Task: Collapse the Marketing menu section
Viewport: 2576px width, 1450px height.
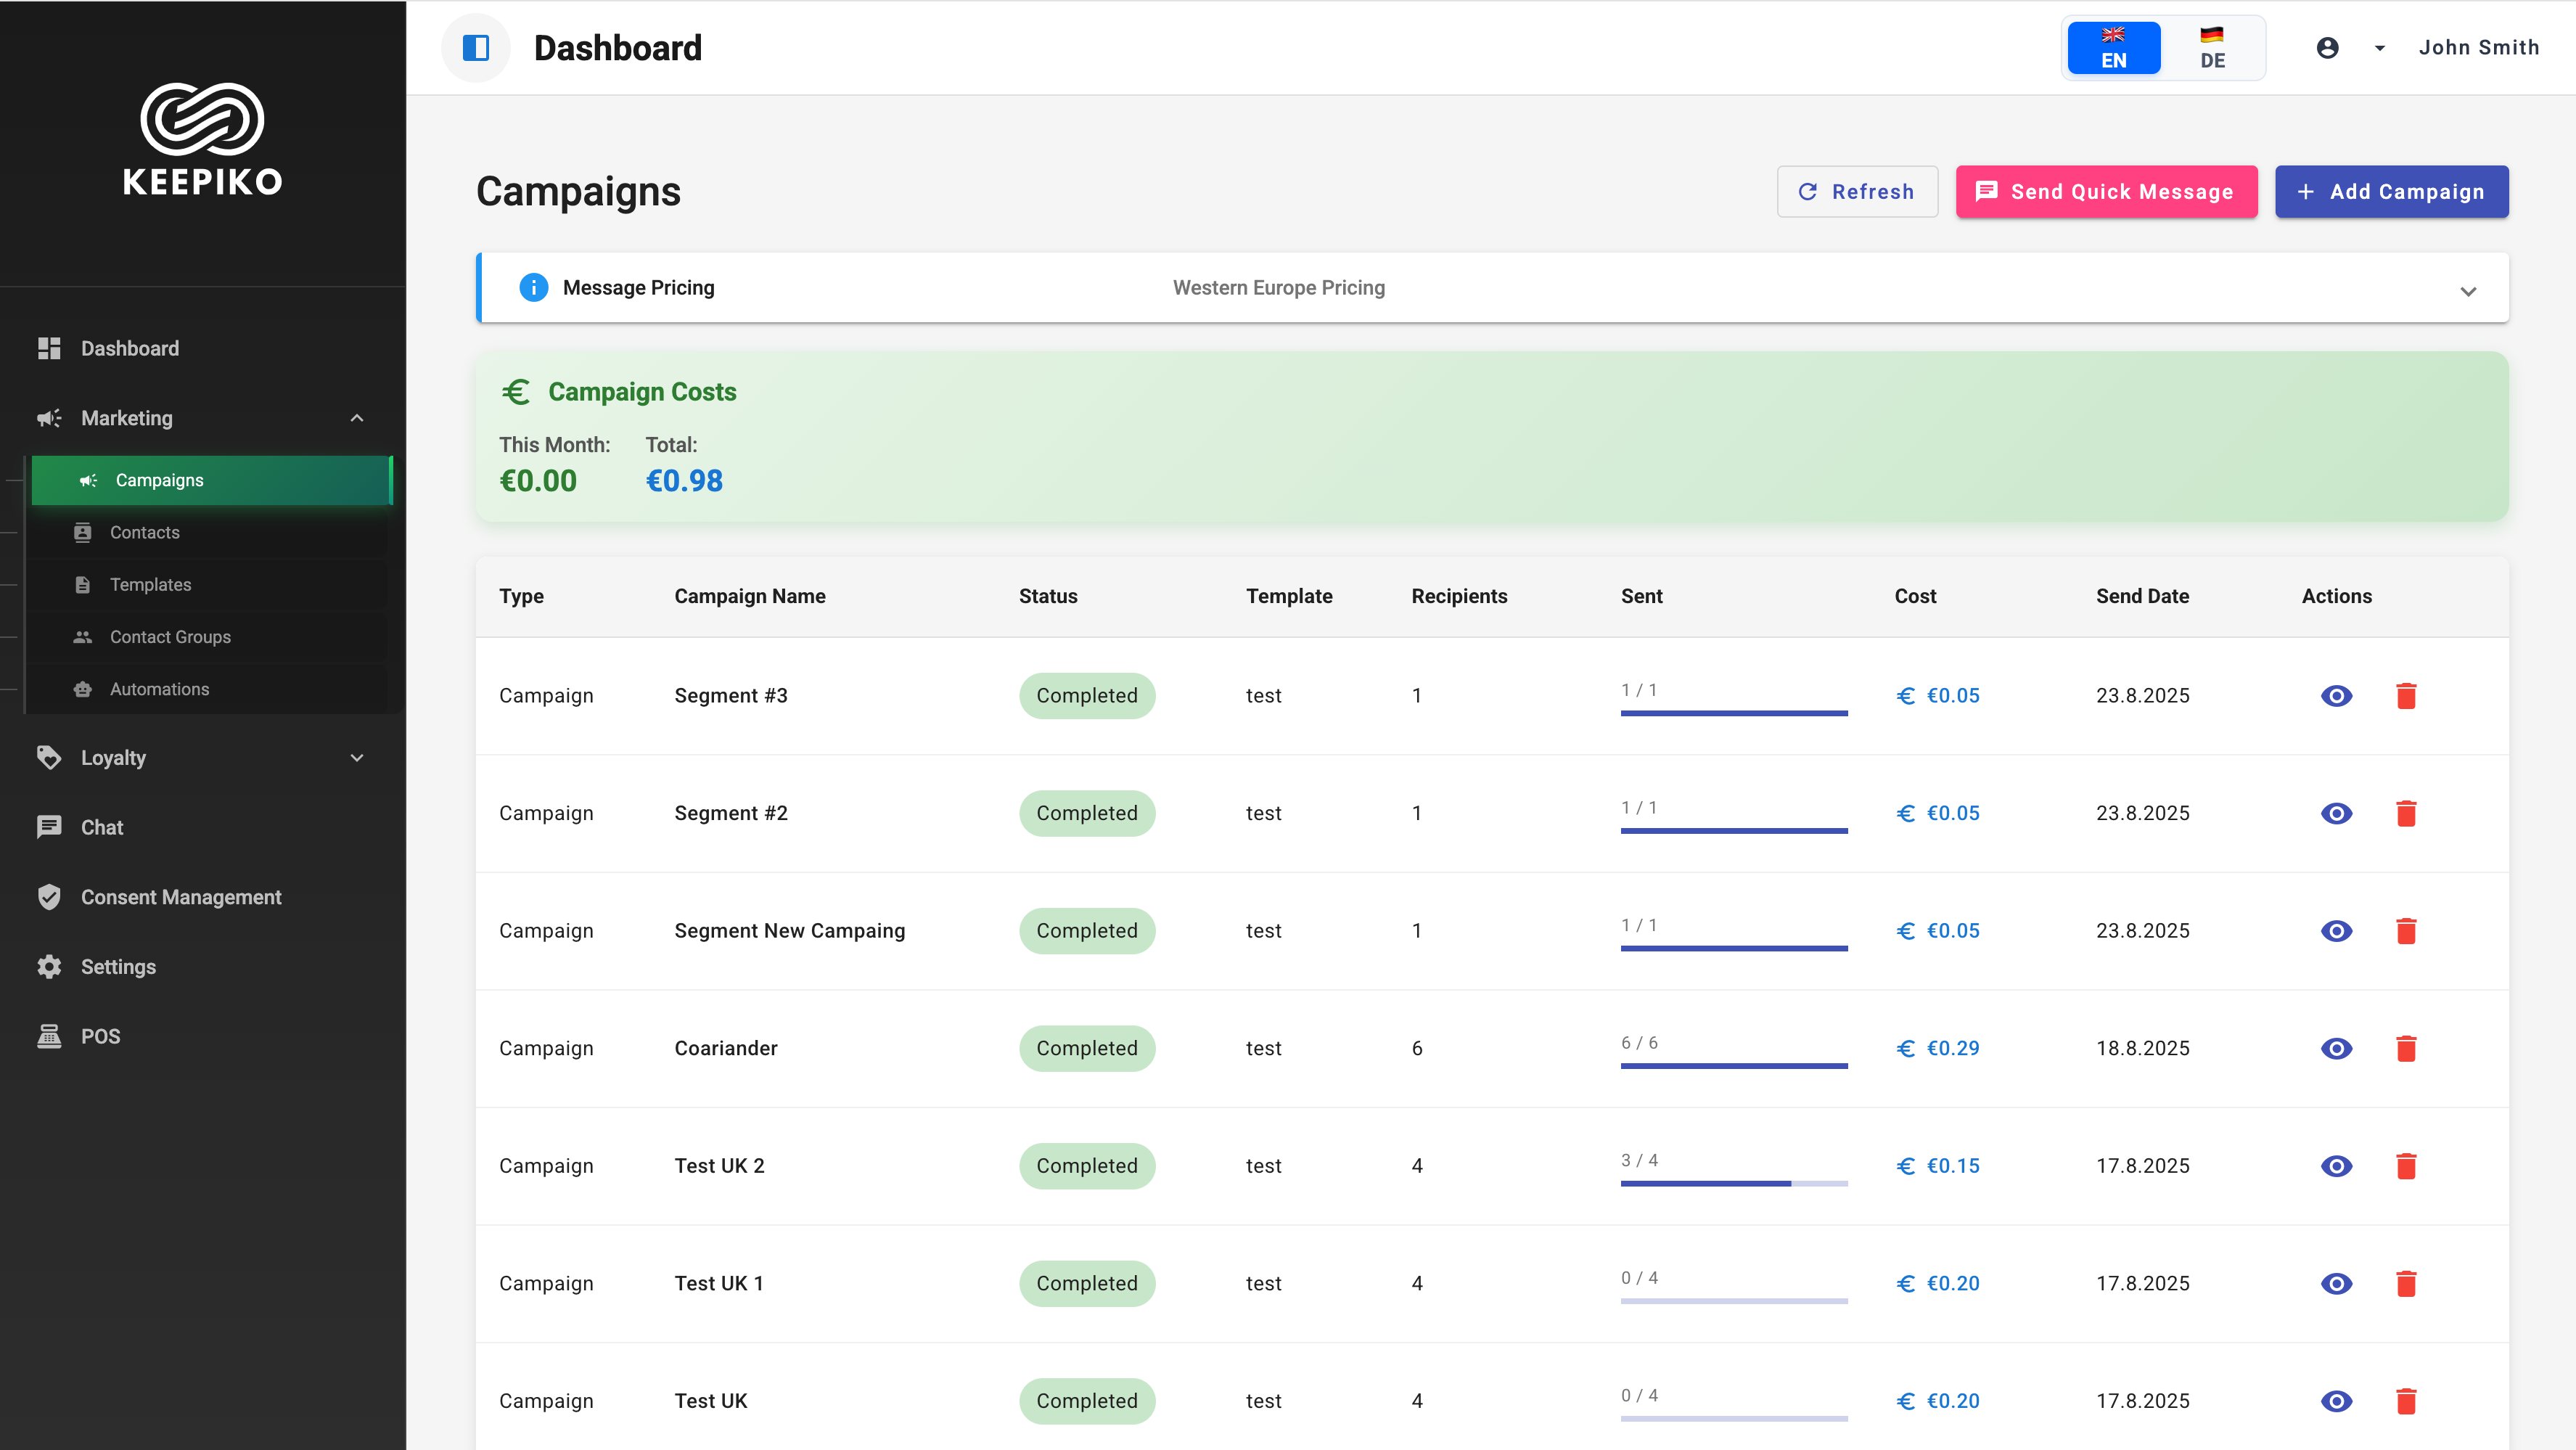Action: pos(357,418)
